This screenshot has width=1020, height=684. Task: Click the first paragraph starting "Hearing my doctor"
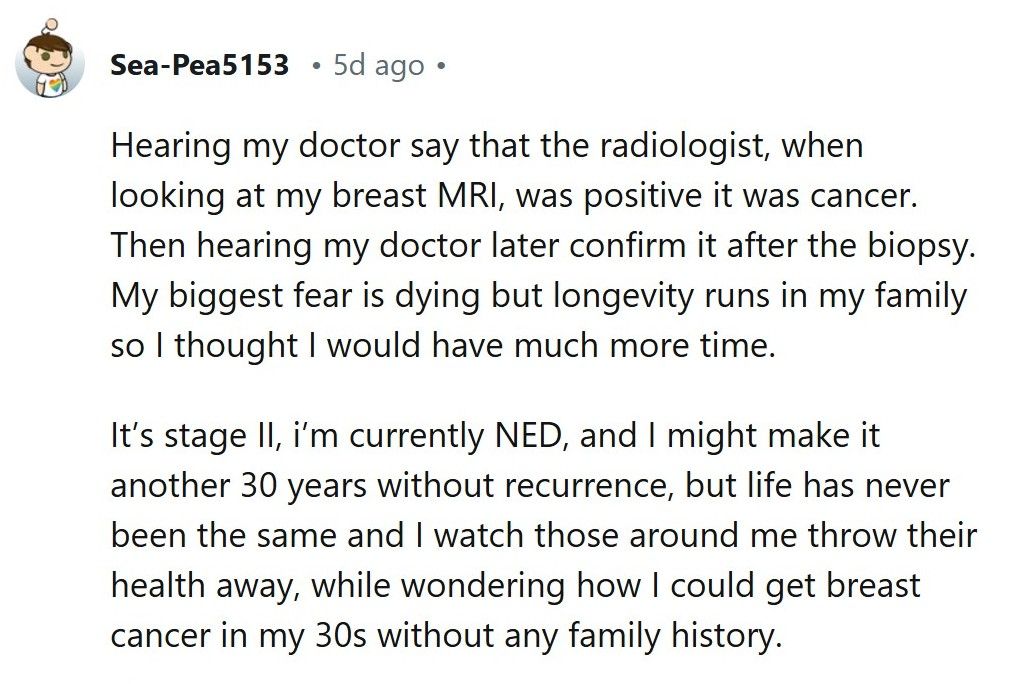(540, 244)
